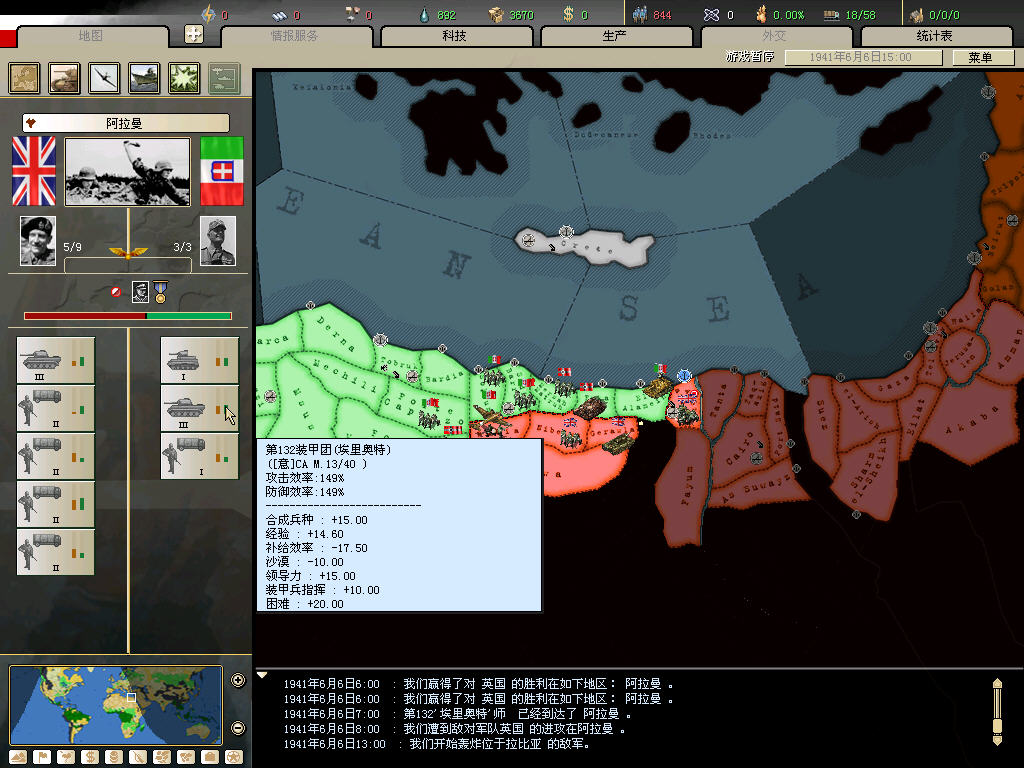Image resolution: width=1024 pixels, height=768 pixels.
Task: Click the message log scrollbar
Action: click(x=997, y=712)
